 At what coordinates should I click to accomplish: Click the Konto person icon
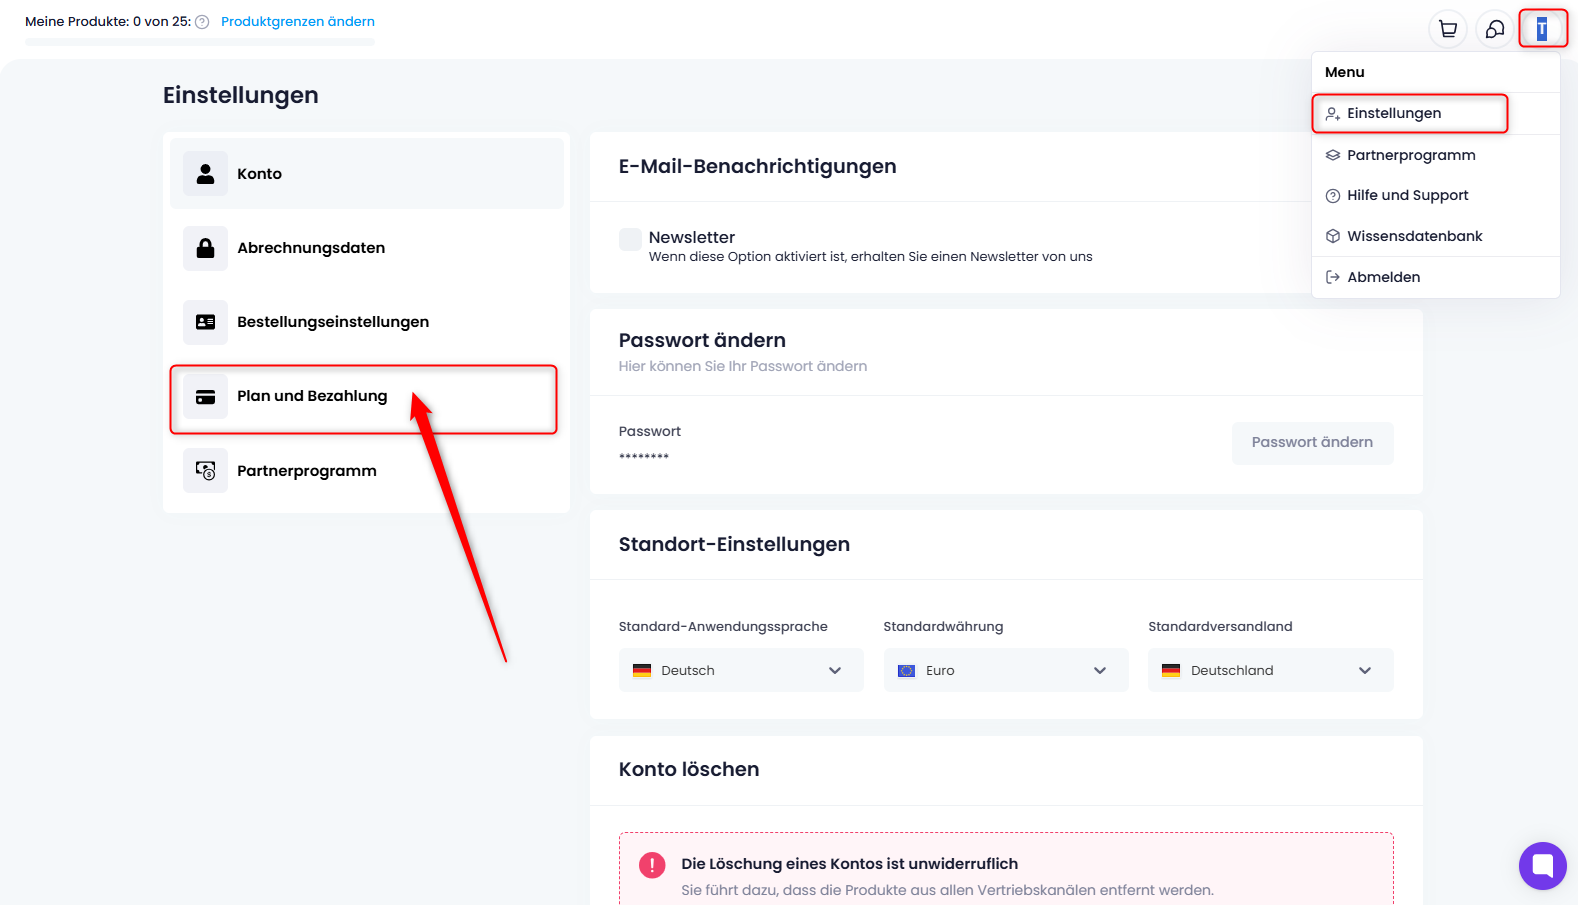[205, 174]
